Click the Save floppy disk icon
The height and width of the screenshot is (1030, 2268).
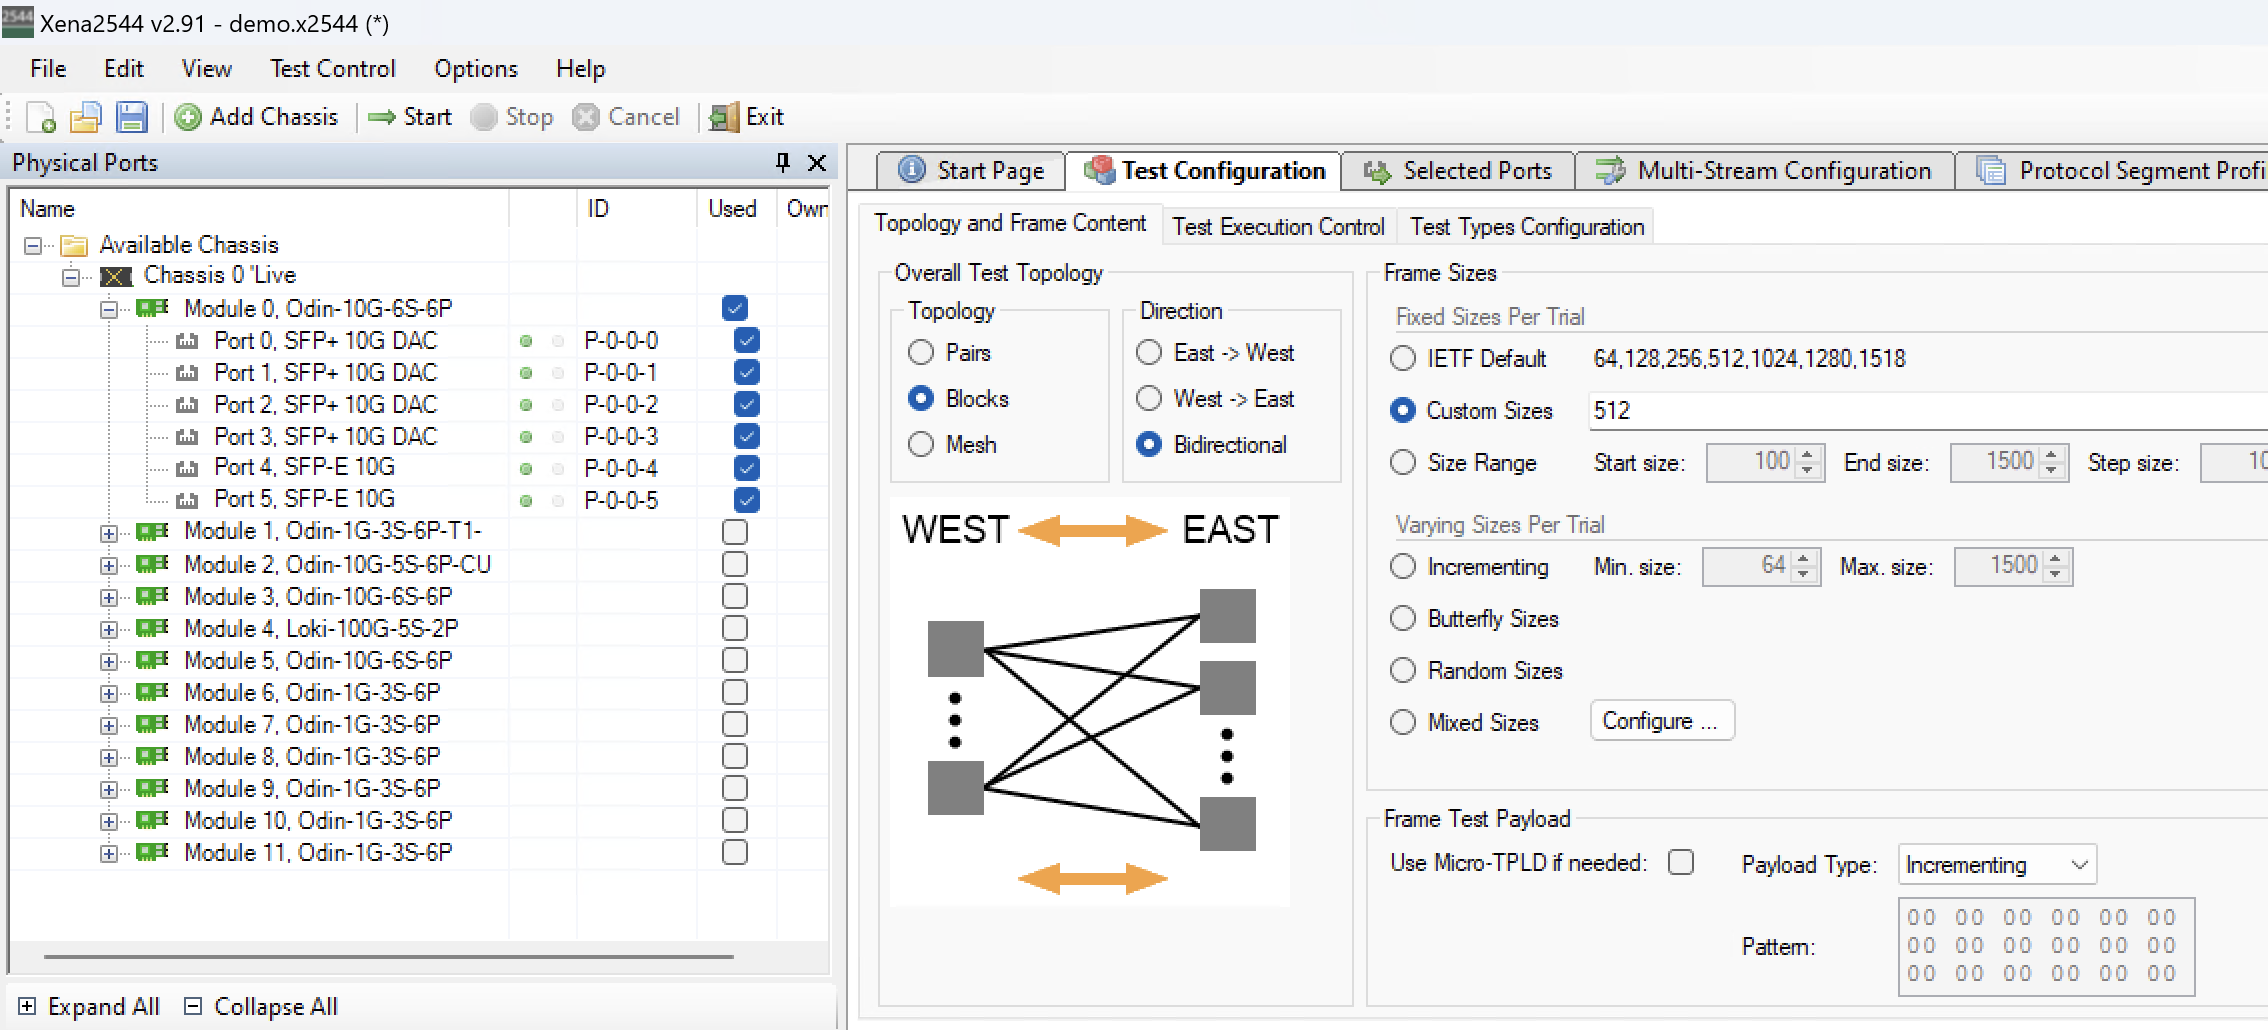pos(131,117)
